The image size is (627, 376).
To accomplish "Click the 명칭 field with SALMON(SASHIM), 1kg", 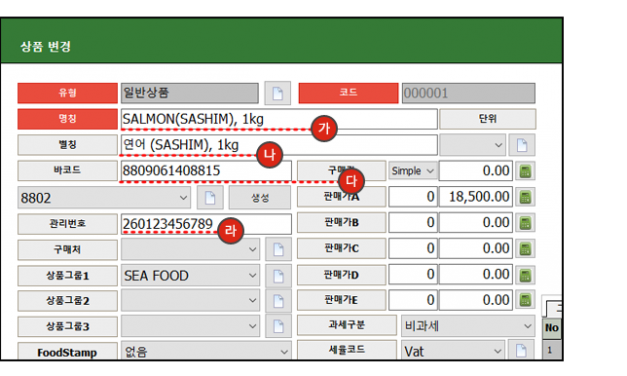I will tap(279, 119).
